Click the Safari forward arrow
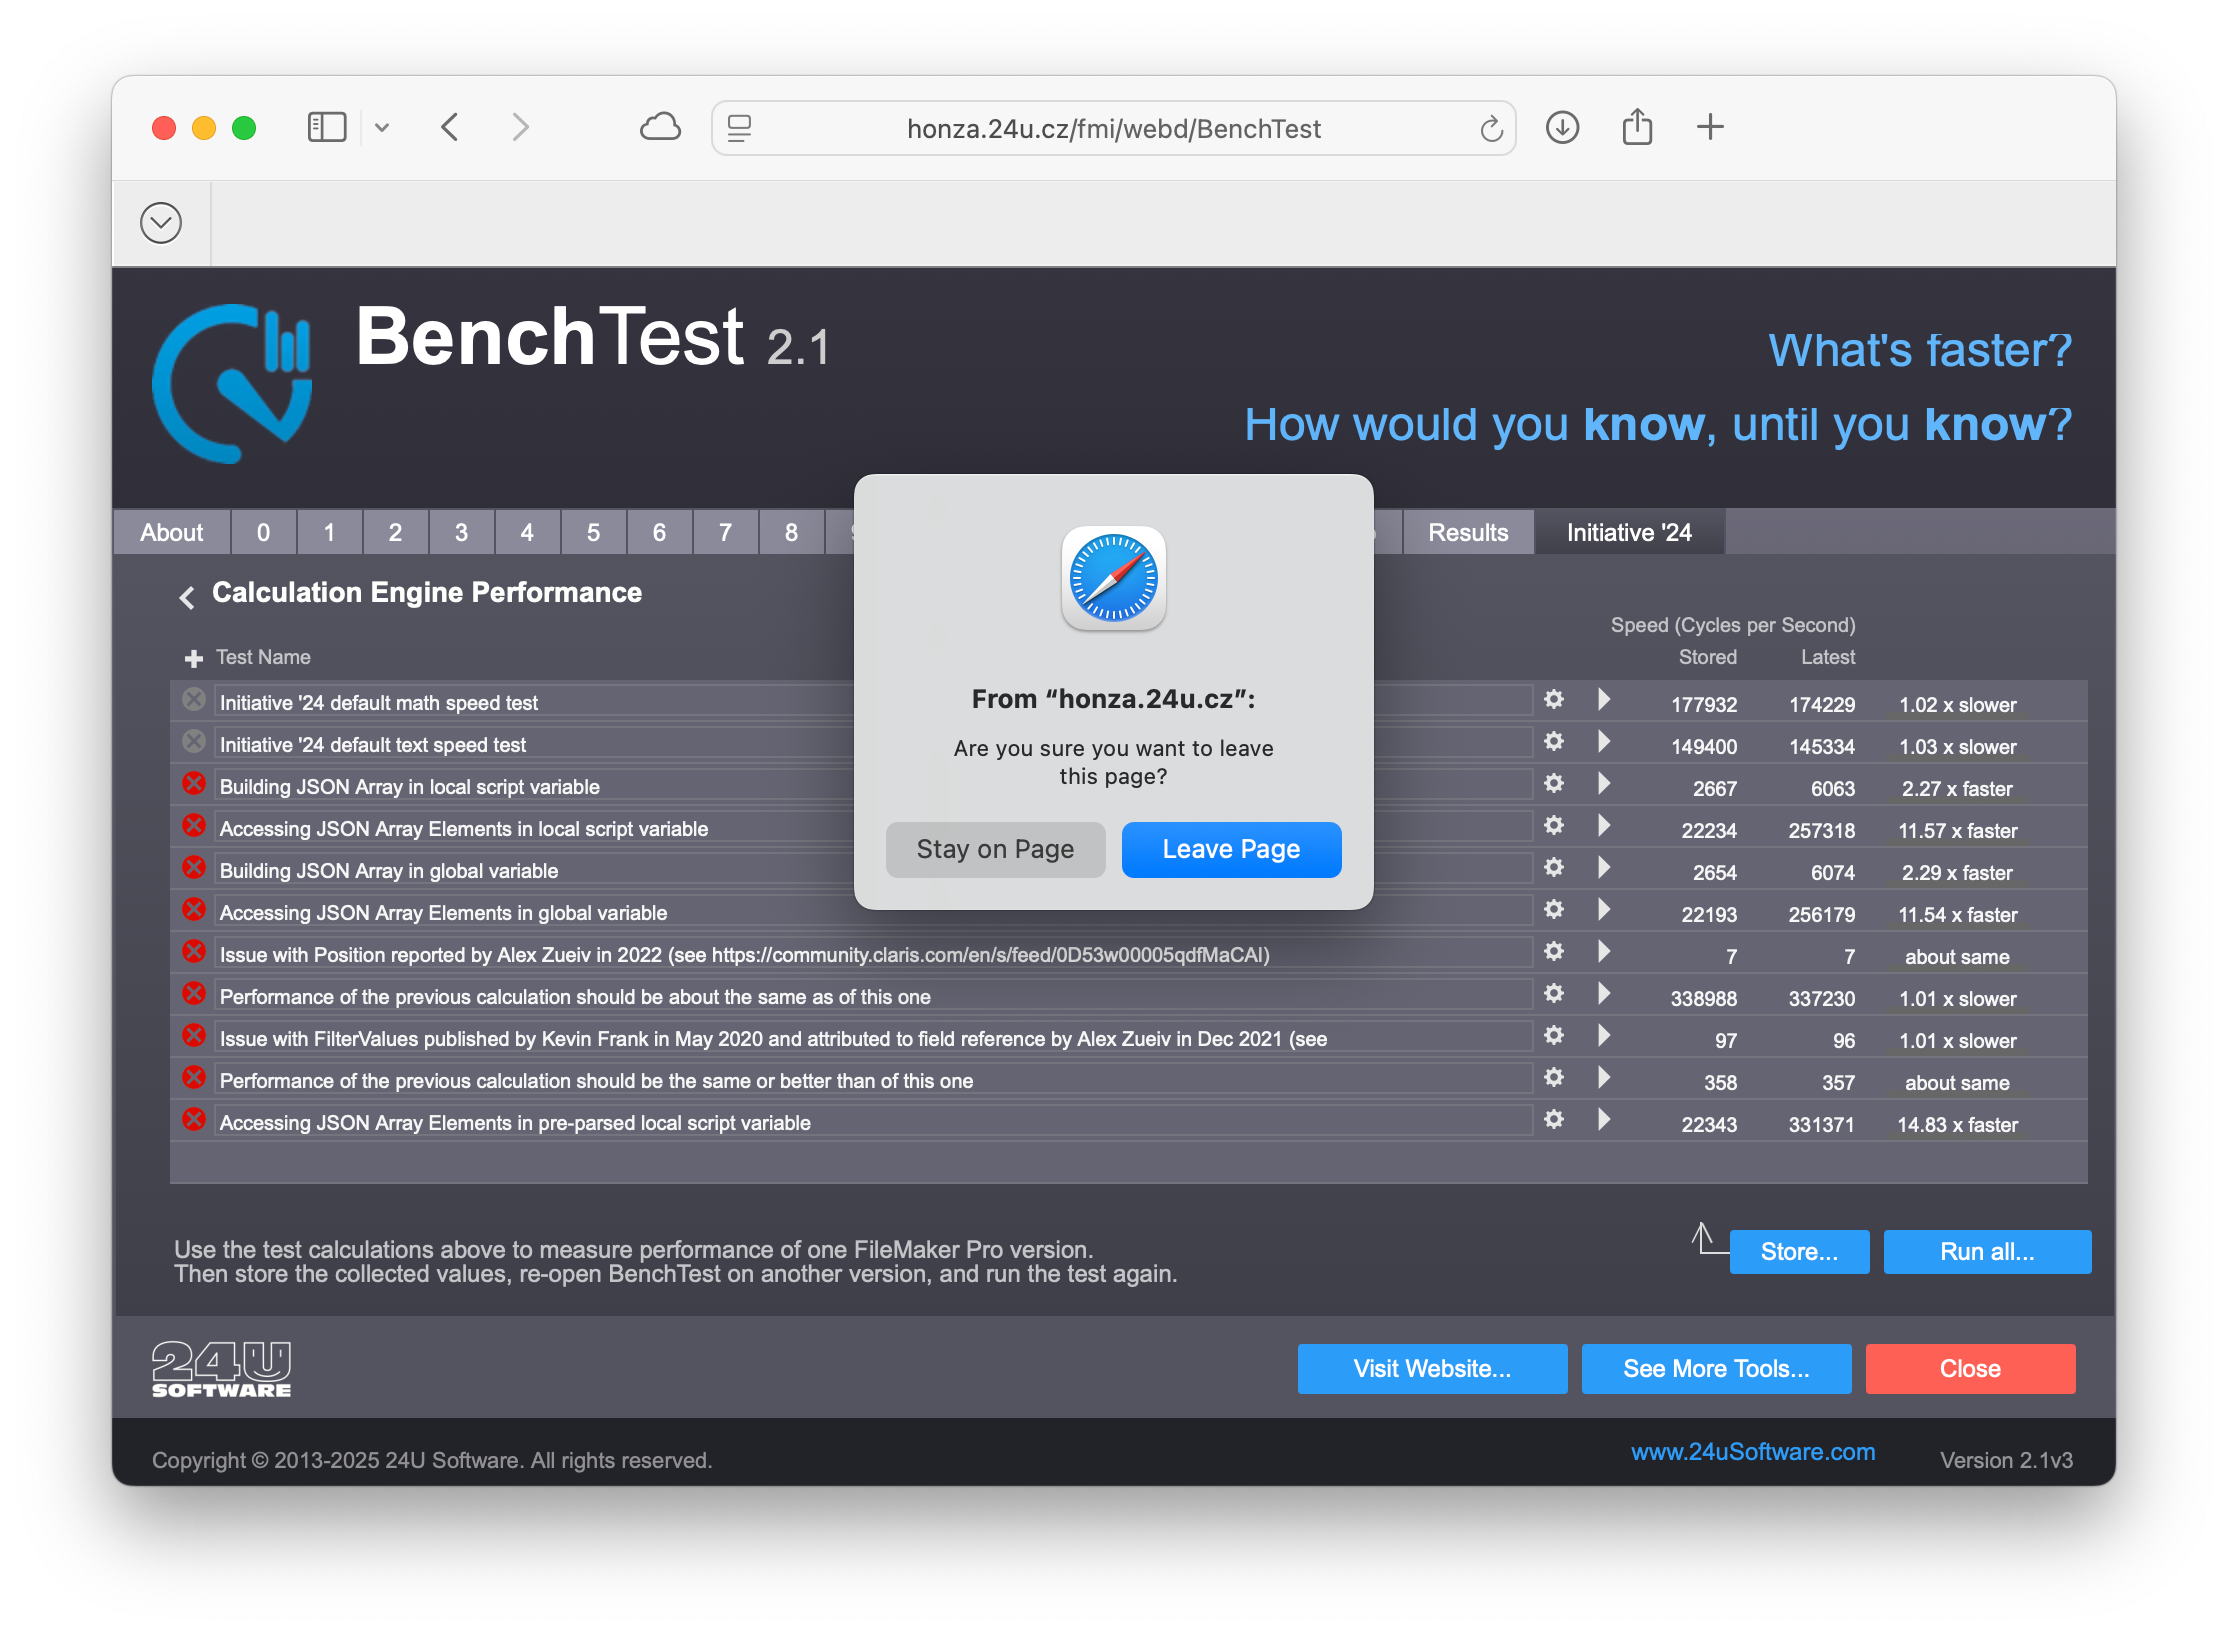Viewport: 2228px width, 1634px height. (520, 127)
